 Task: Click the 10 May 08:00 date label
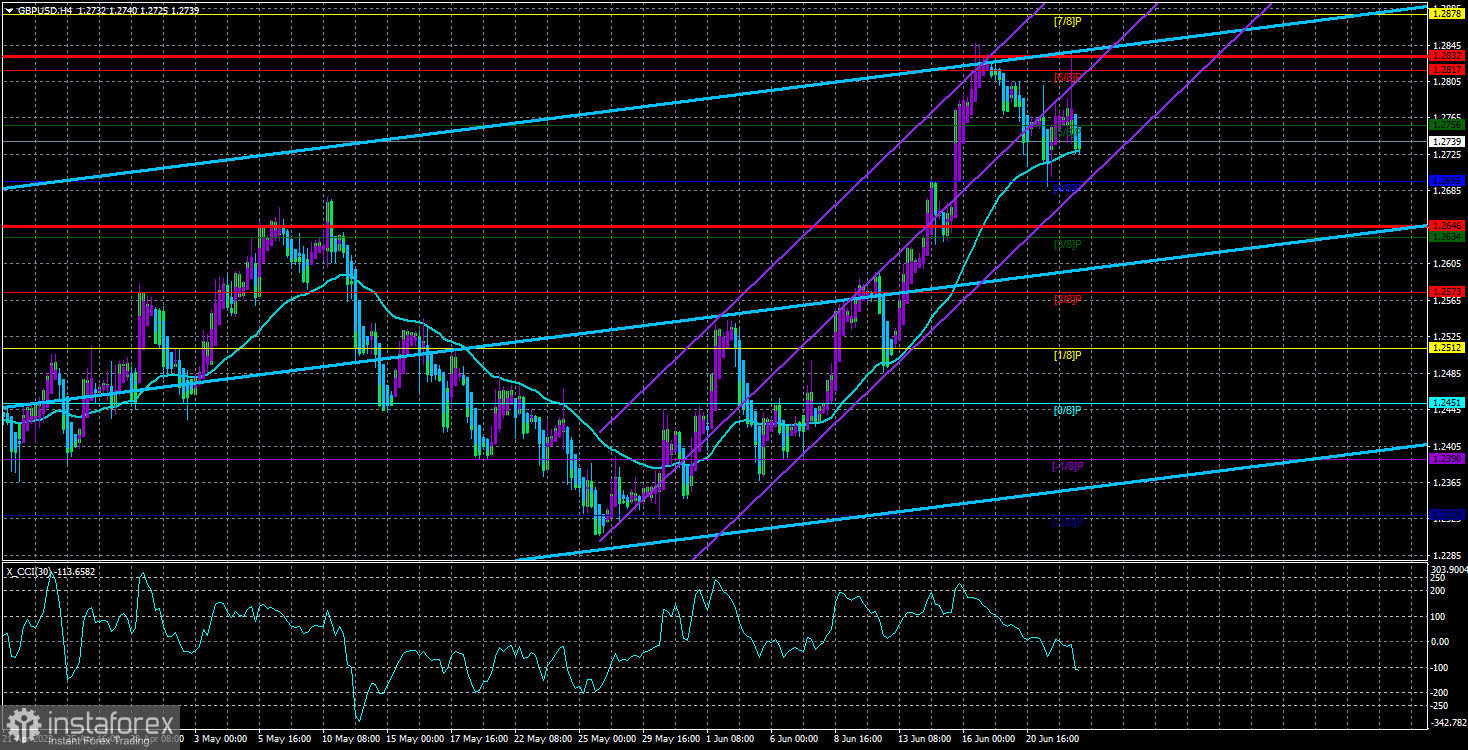[352, 739]
